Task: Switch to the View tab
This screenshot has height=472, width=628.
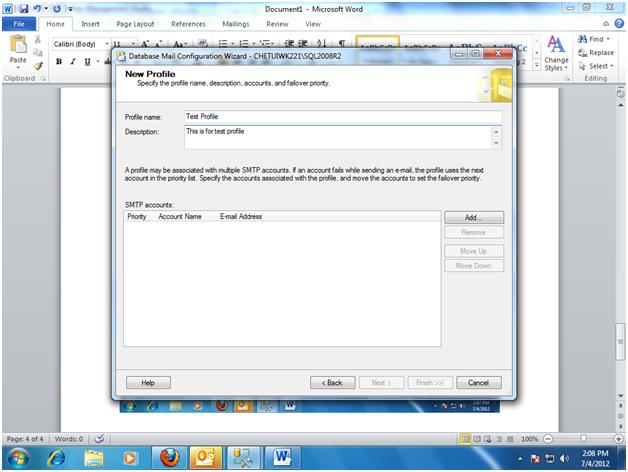Action: pyautogui.click(x=313, y=24)
